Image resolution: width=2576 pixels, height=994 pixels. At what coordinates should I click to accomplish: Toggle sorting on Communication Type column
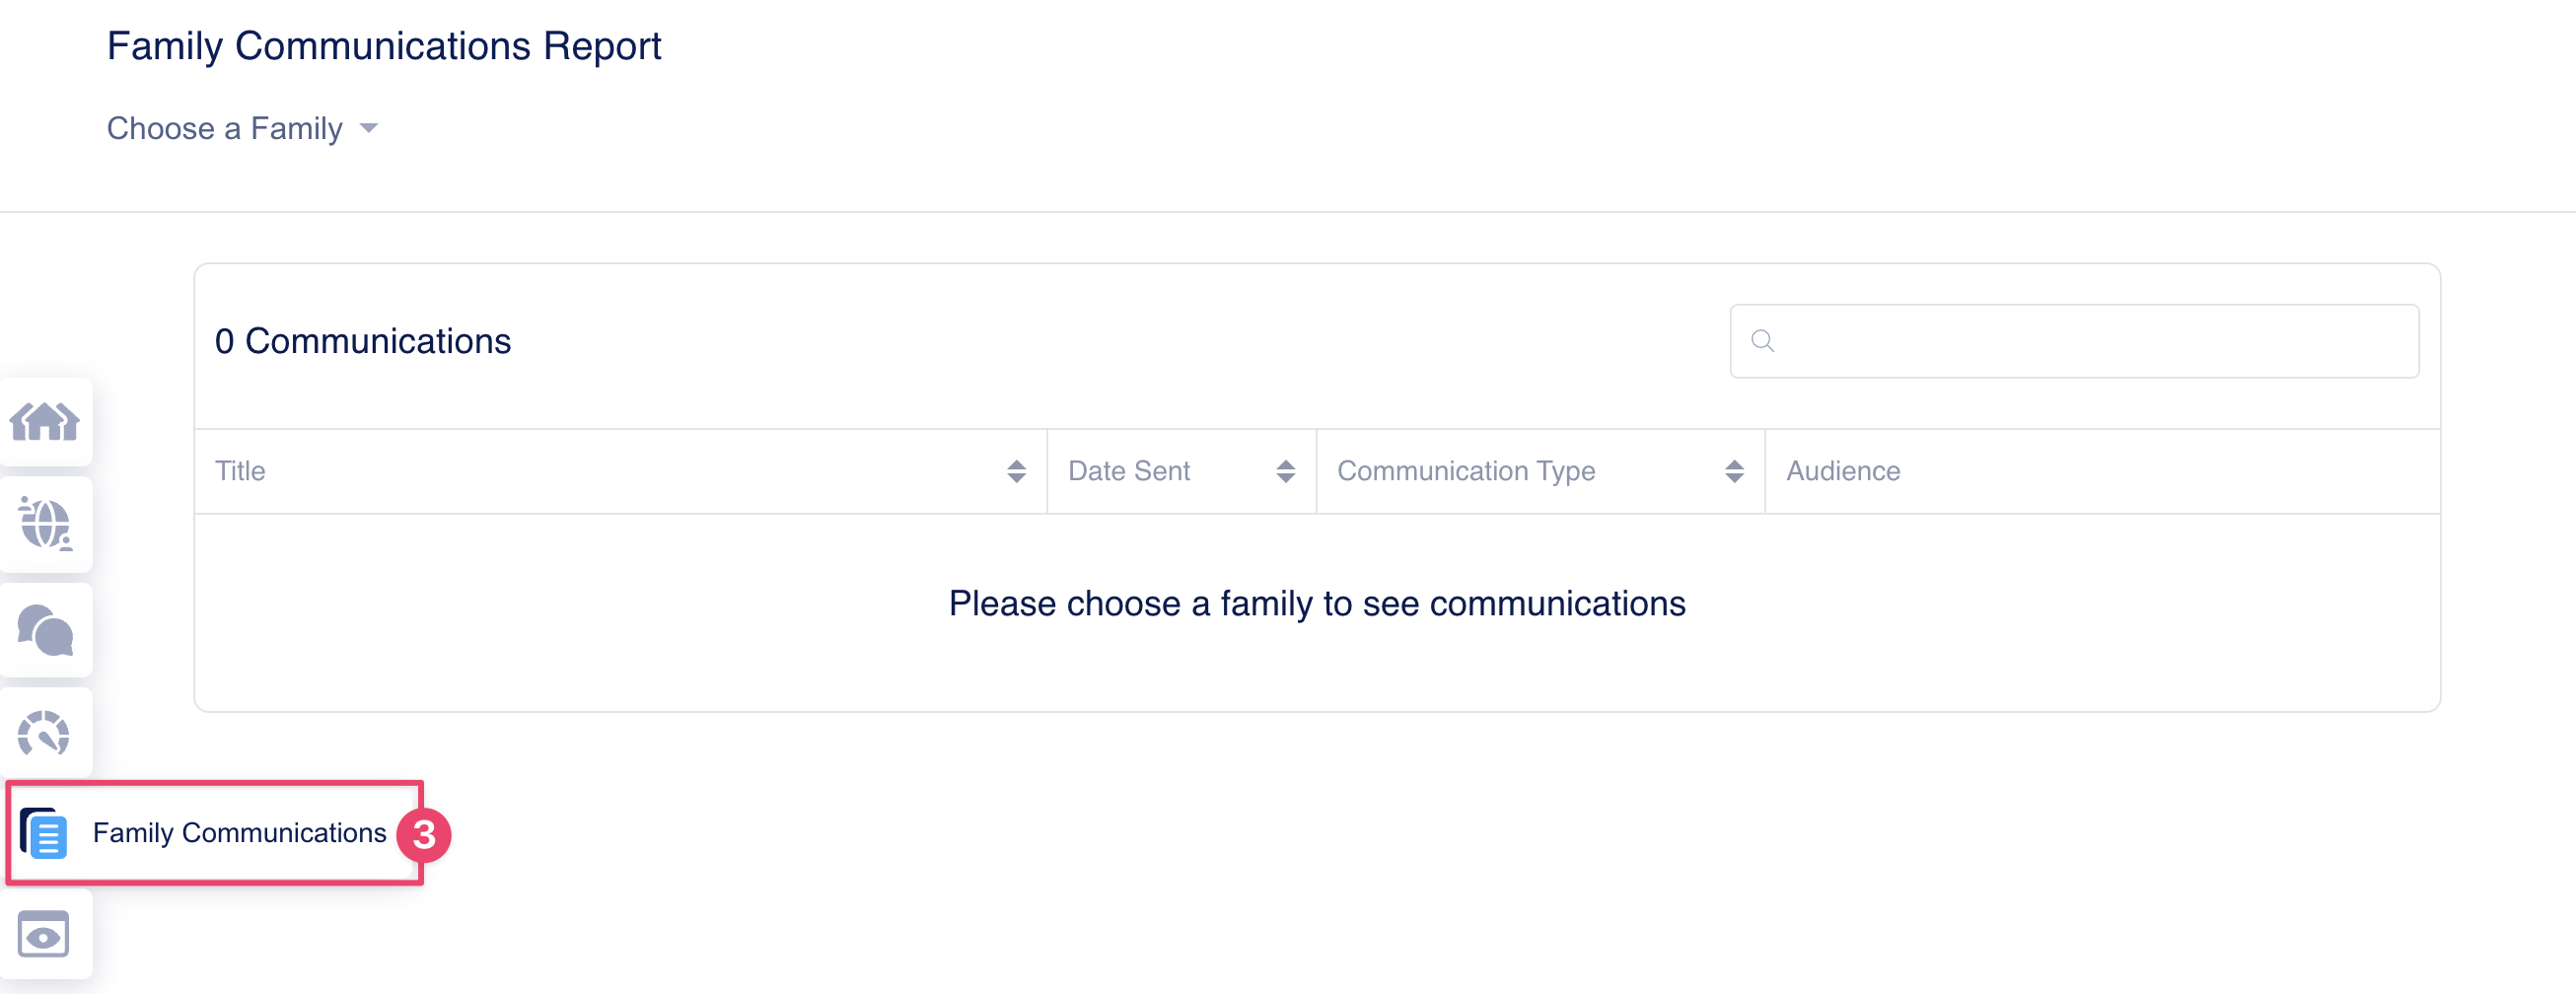[1735, 472]
